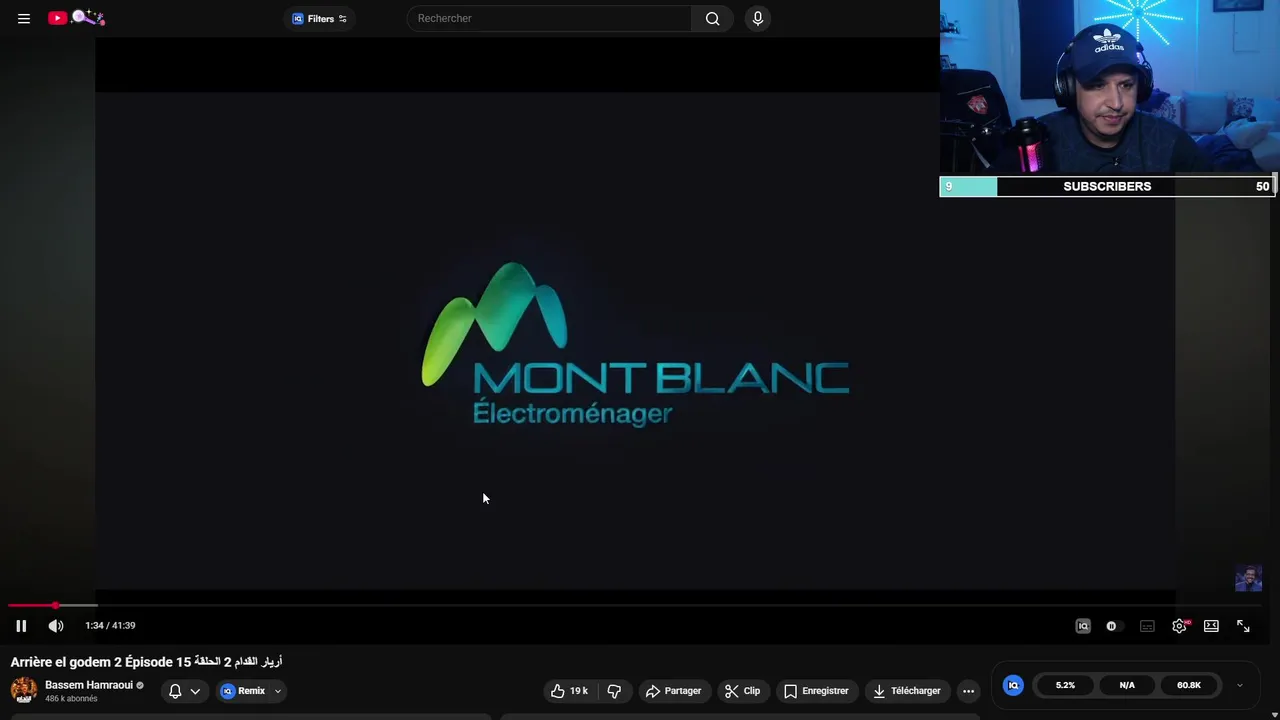Go to YouTube home via logo
Viewport: 1280px width, 720px height.
76,18
